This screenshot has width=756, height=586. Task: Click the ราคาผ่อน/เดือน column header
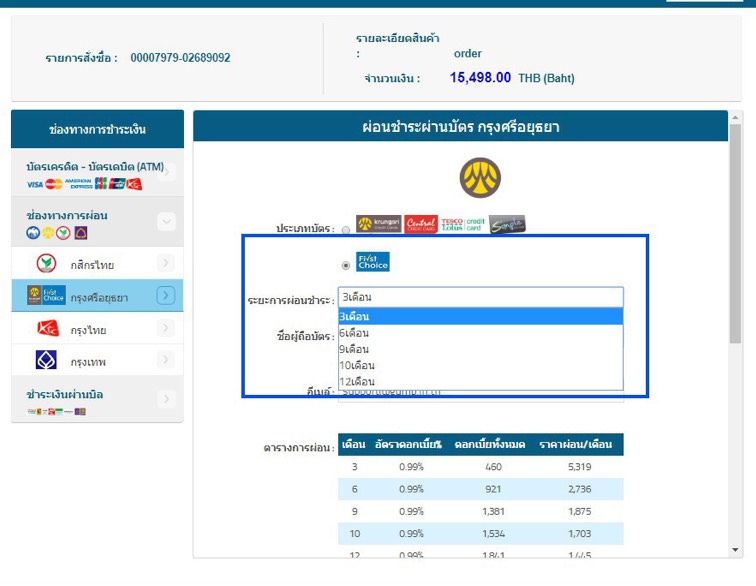576,444
